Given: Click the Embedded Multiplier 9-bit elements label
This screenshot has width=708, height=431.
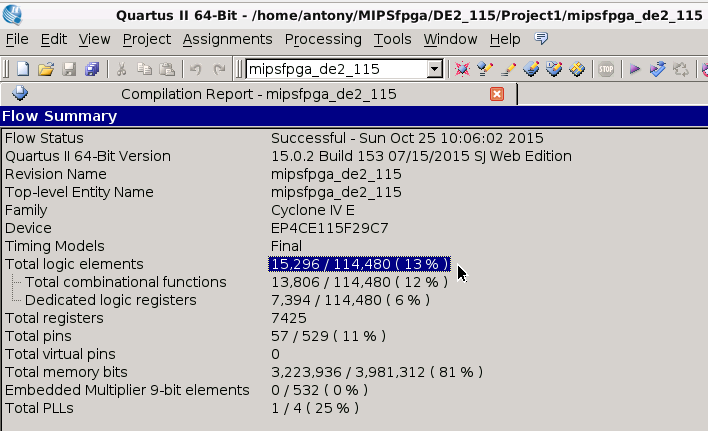Looking at the screenshot, I should click(x=127, y=390).
